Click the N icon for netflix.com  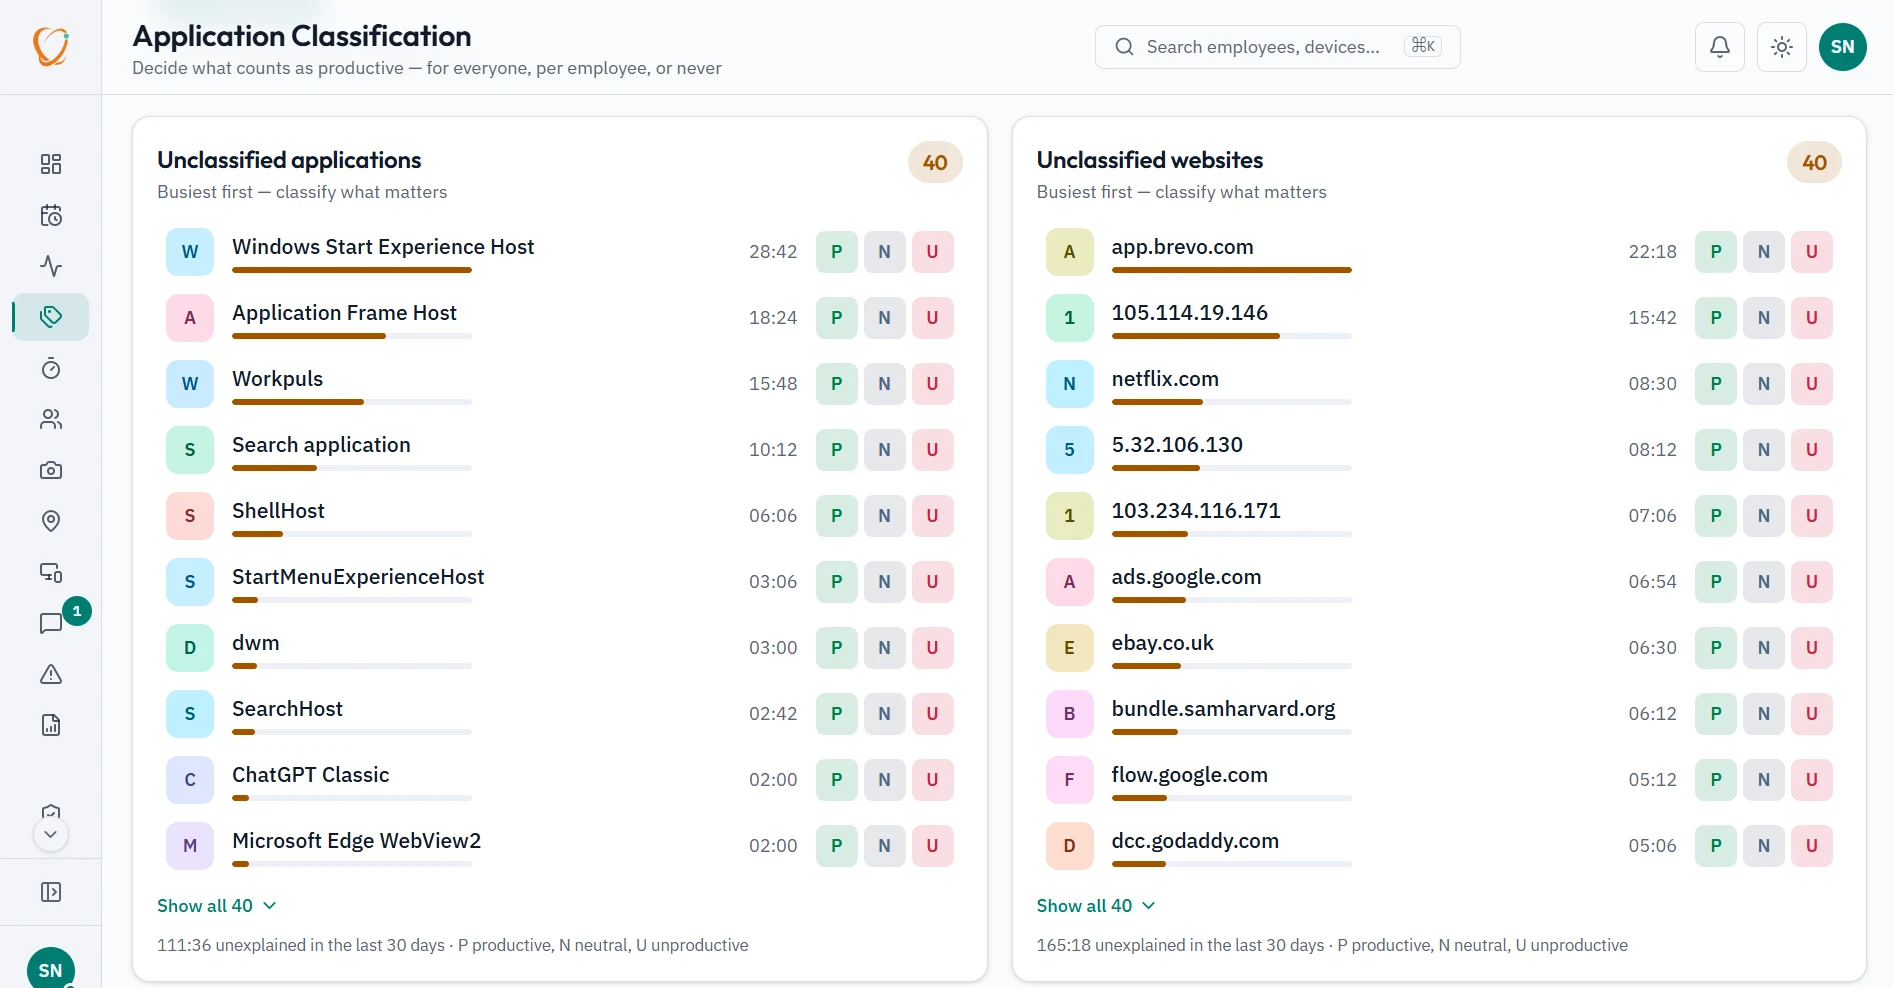pyautogui.click(x=1070, y=384)
